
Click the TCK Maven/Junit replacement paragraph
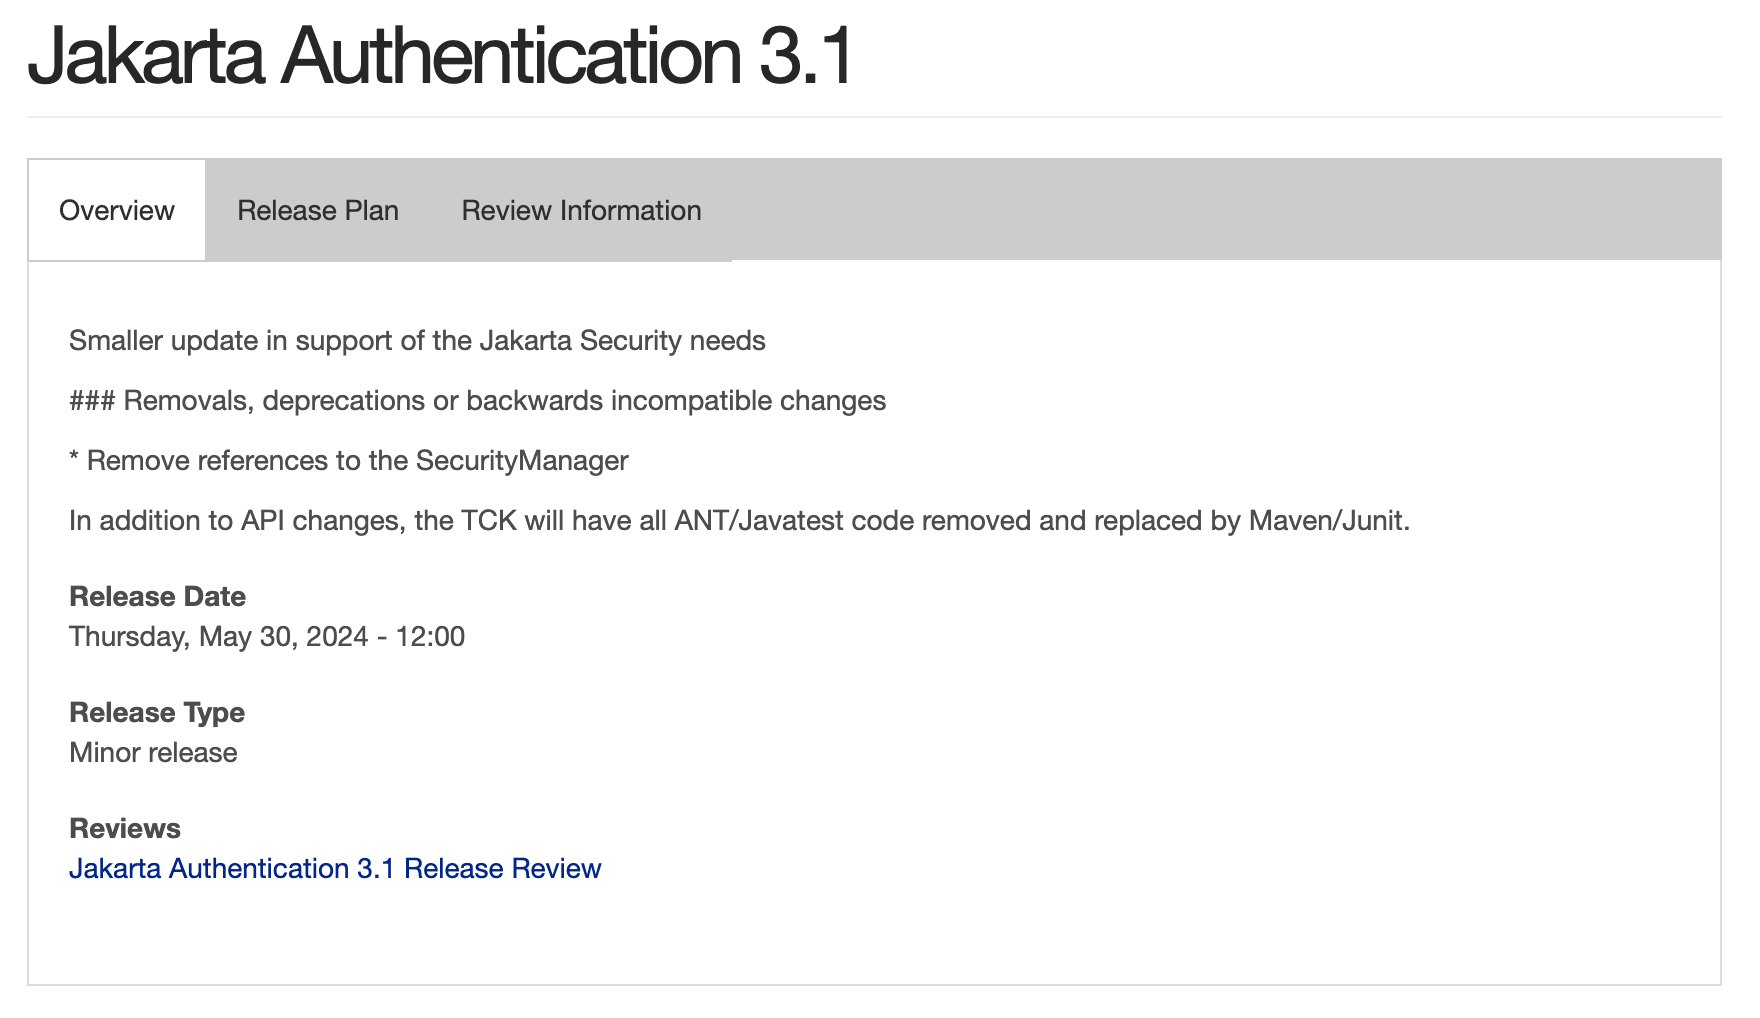pos(738,520)
